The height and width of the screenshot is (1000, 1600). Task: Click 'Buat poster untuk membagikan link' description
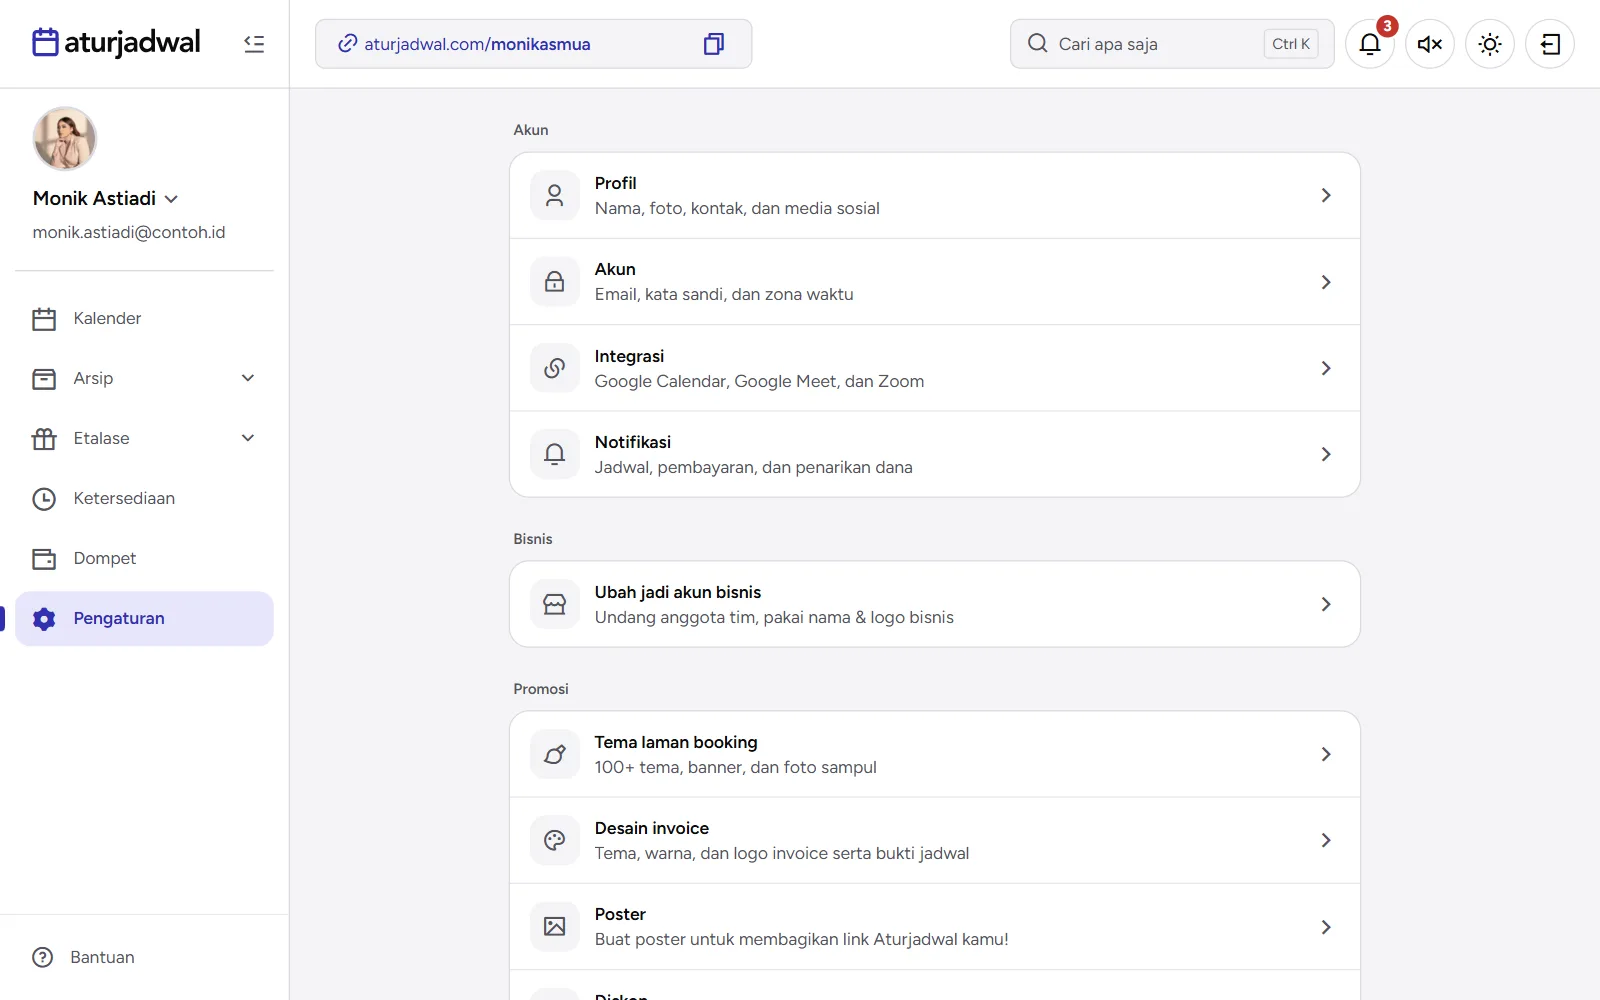(801, 939)
